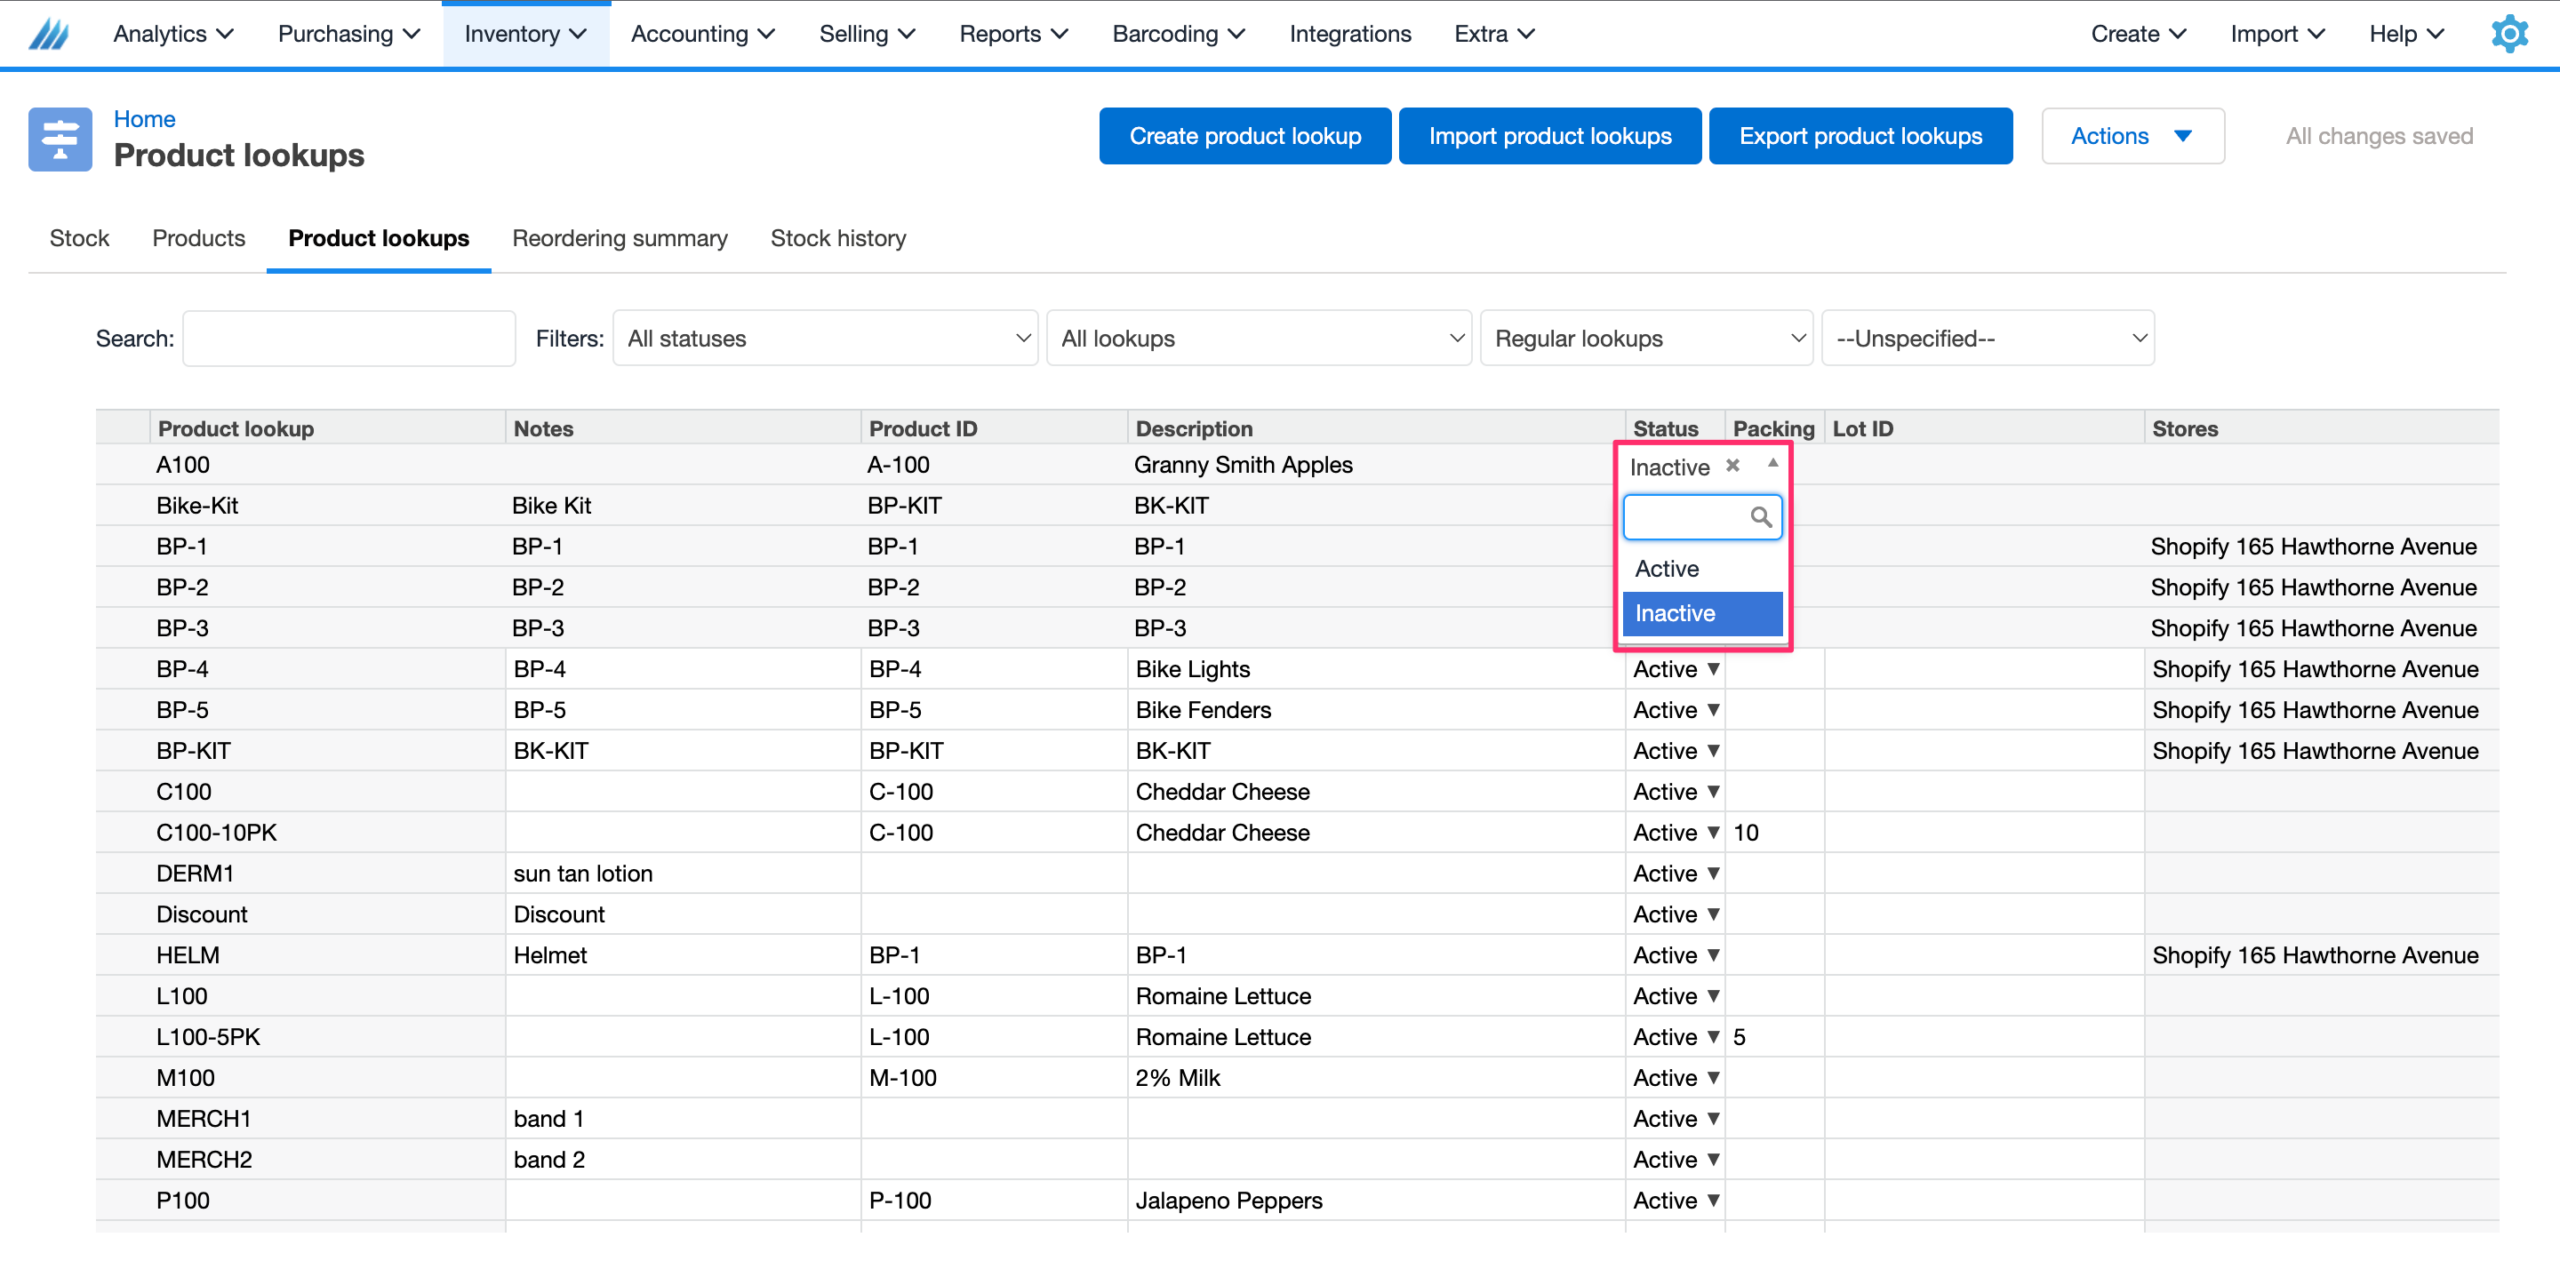The width and height of the screenshot is (2560, 1269).
Task: Focus the Search input field
Action: tap(349, 338)
